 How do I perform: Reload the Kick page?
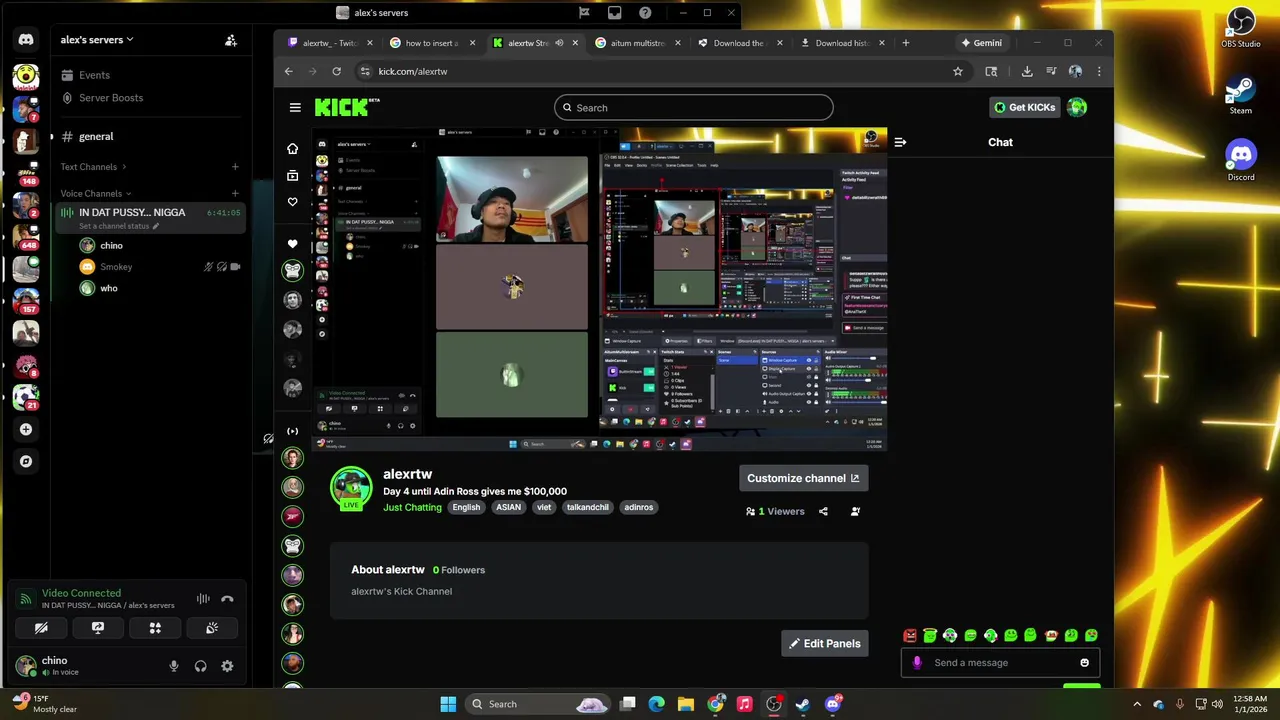pyautogui.click(x=337, y=72)
